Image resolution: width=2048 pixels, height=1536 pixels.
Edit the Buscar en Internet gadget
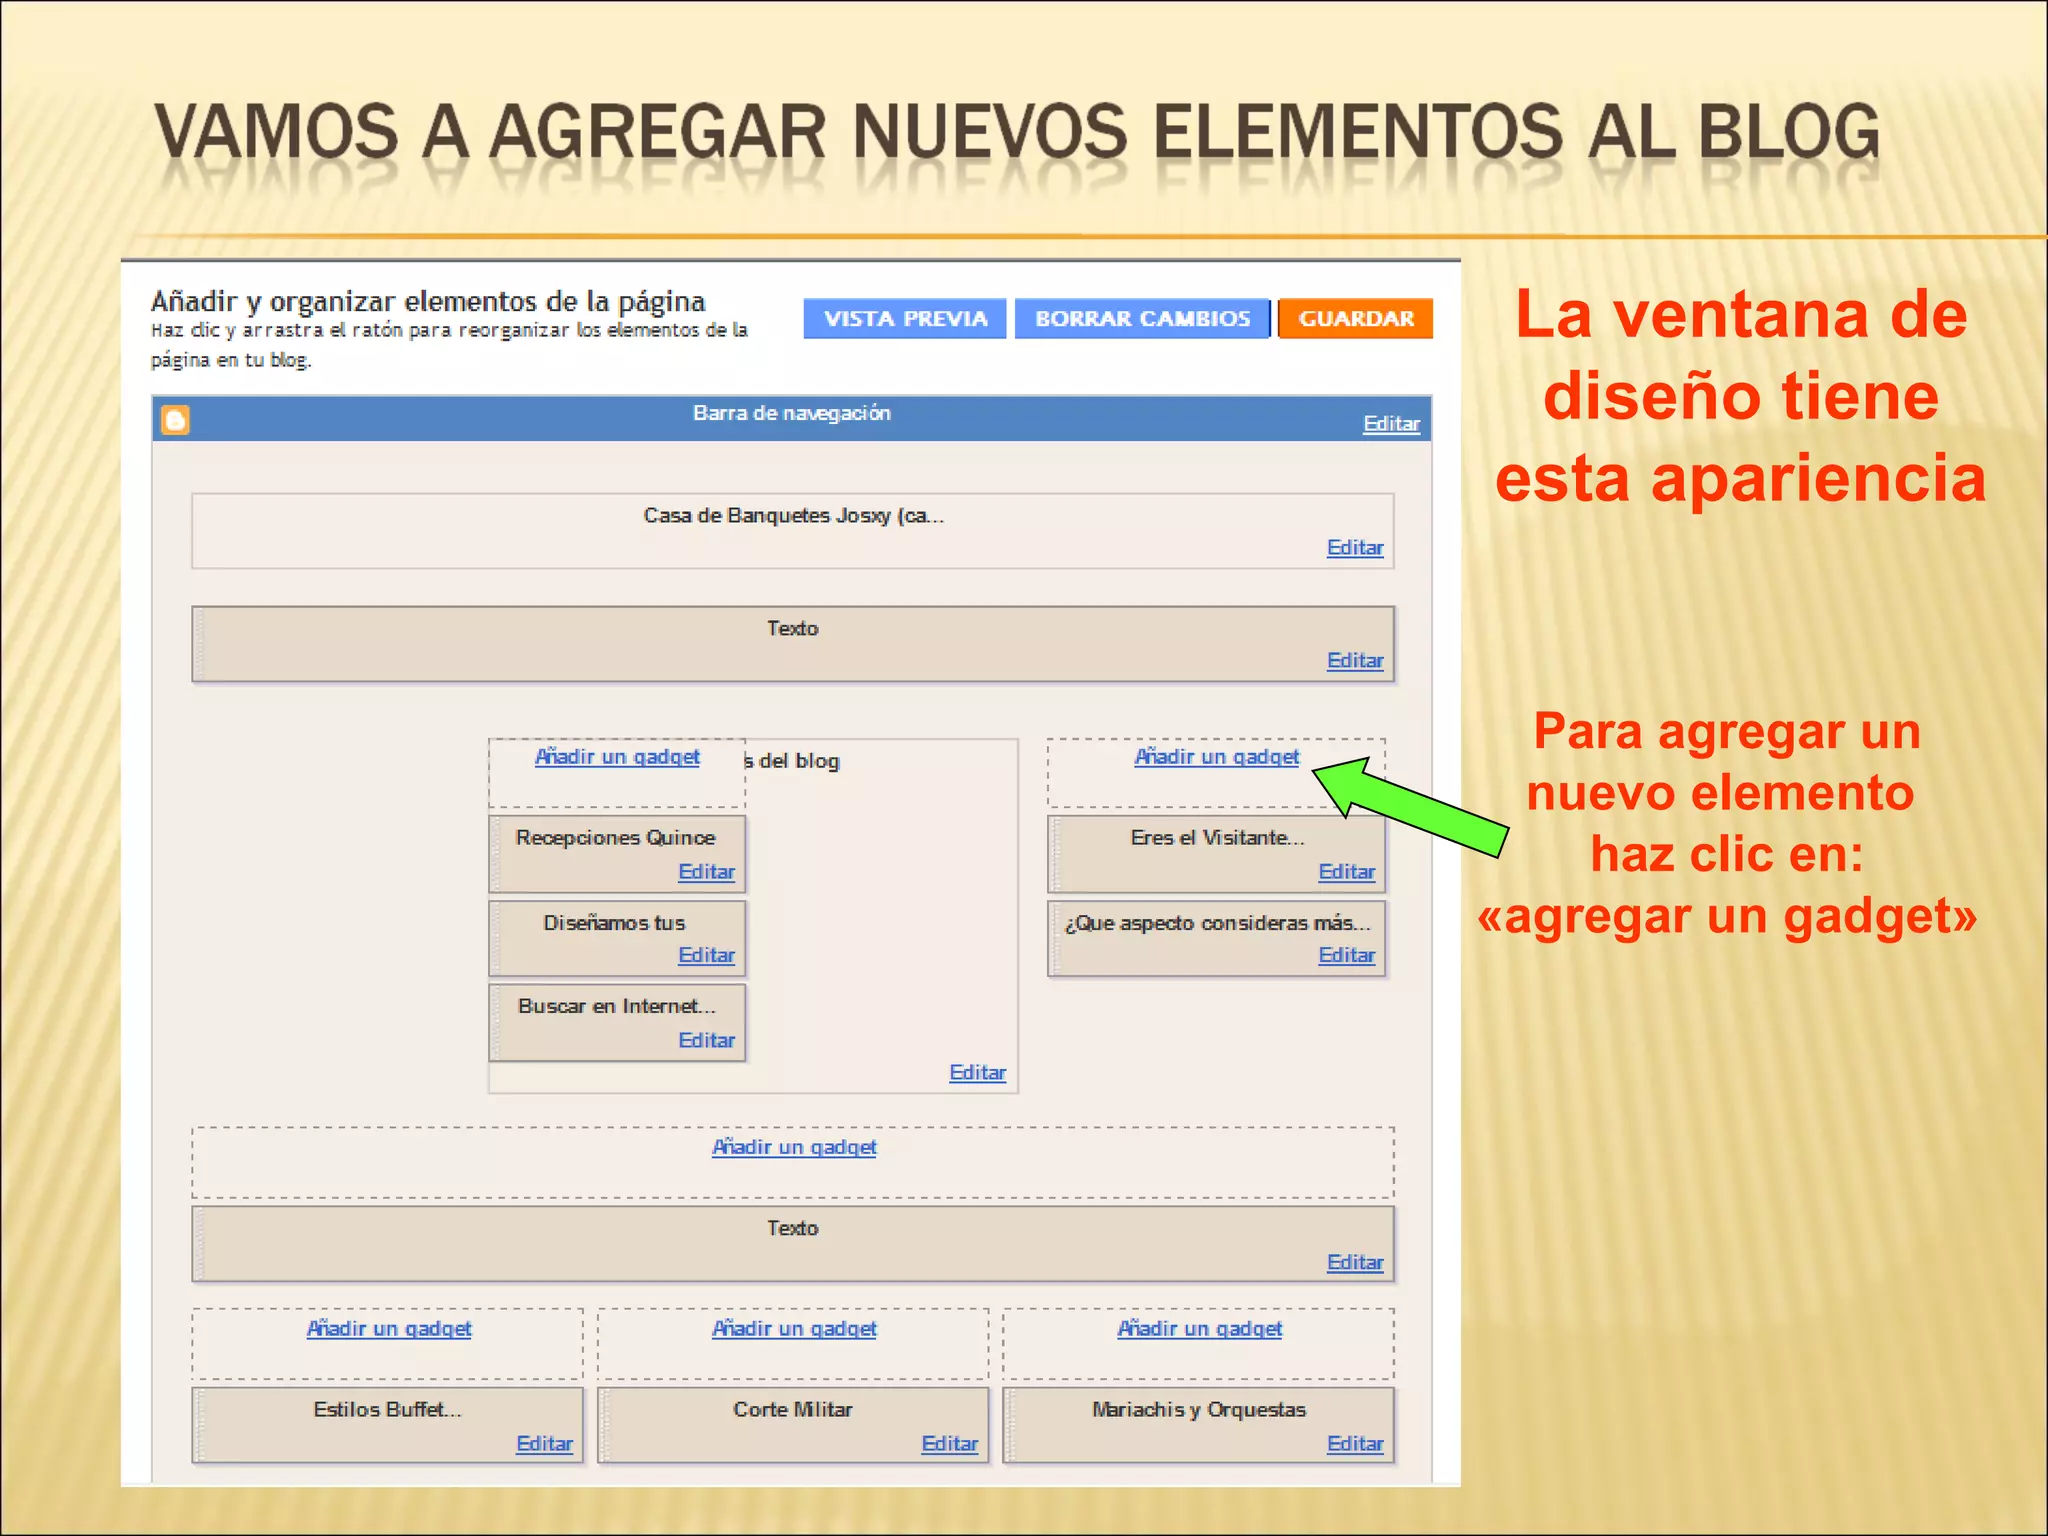[x=706, y=1041]
